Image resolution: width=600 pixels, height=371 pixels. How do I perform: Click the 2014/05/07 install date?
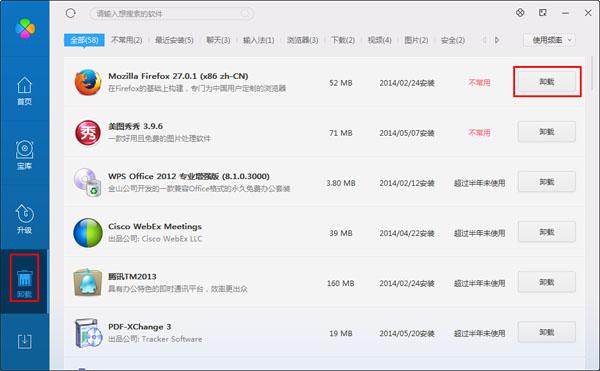pos(407,133)
